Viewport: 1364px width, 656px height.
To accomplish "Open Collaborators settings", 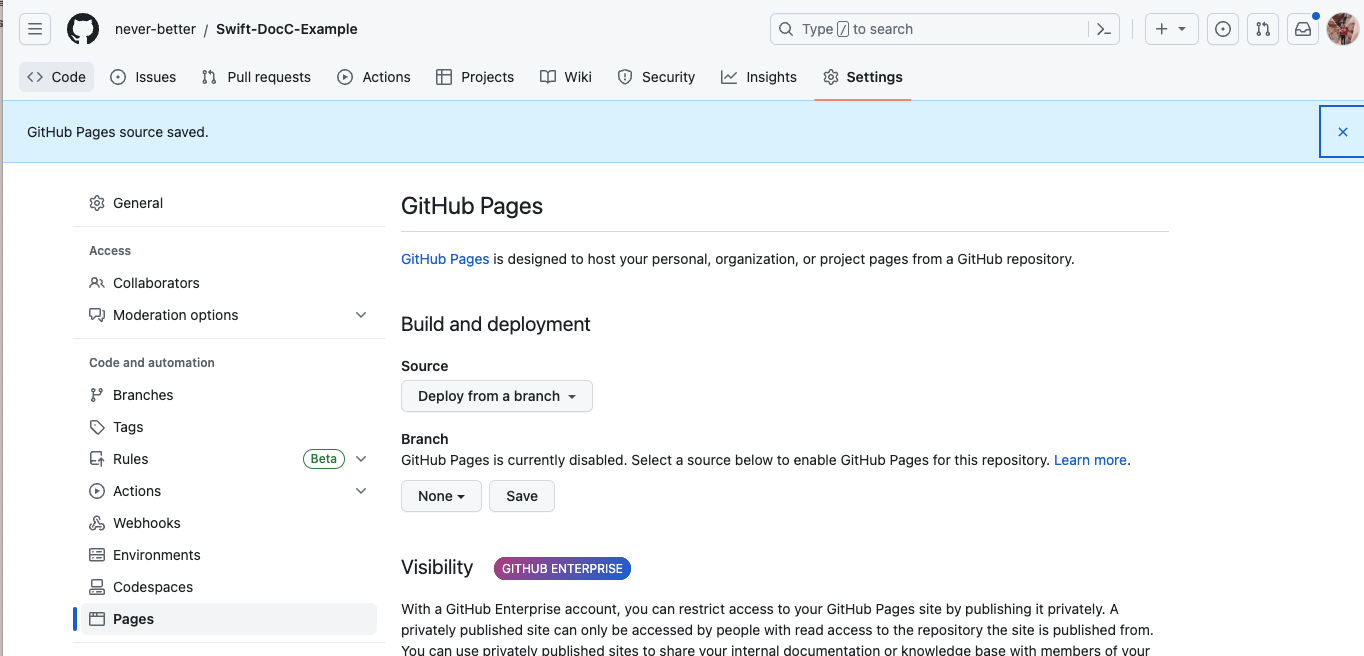I will (x=228, y=283).
